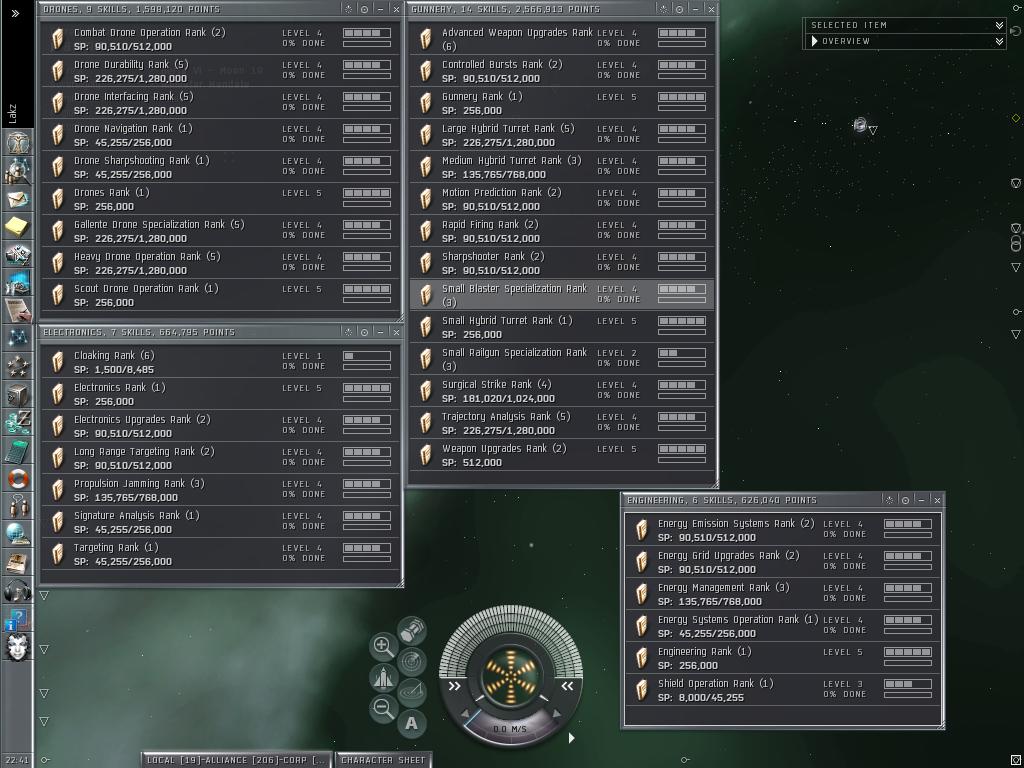Open the Local Alliance Corp chat tab
1024x768 pixels.
(235, 760)
